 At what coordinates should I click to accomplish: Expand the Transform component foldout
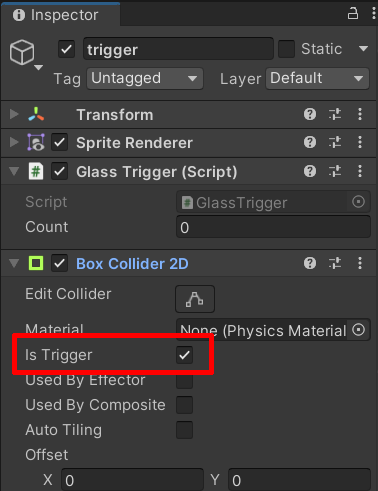(14, 114)
